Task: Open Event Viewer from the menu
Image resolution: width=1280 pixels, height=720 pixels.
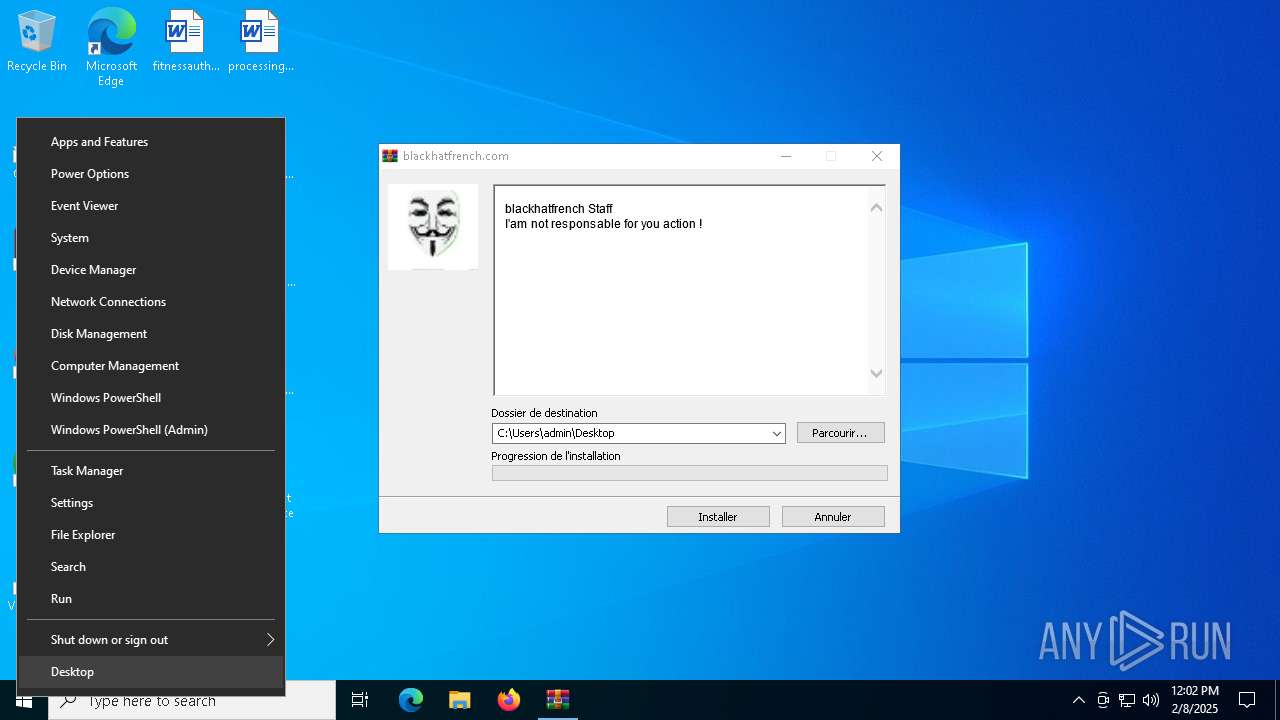Action: (151, 206)
